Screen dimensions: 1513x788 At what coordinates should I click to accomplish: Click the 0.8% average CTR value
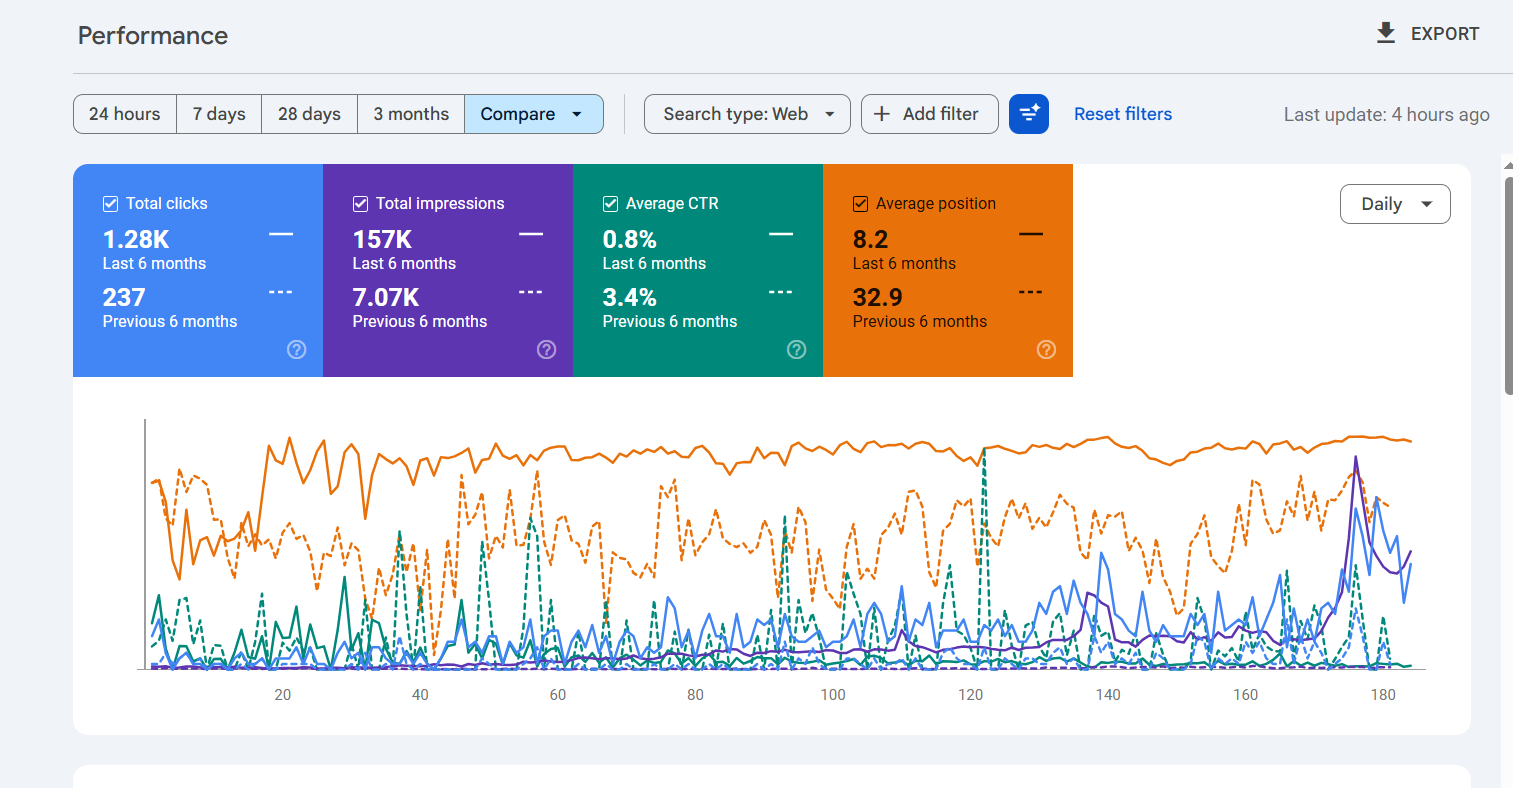coord(630,240)
